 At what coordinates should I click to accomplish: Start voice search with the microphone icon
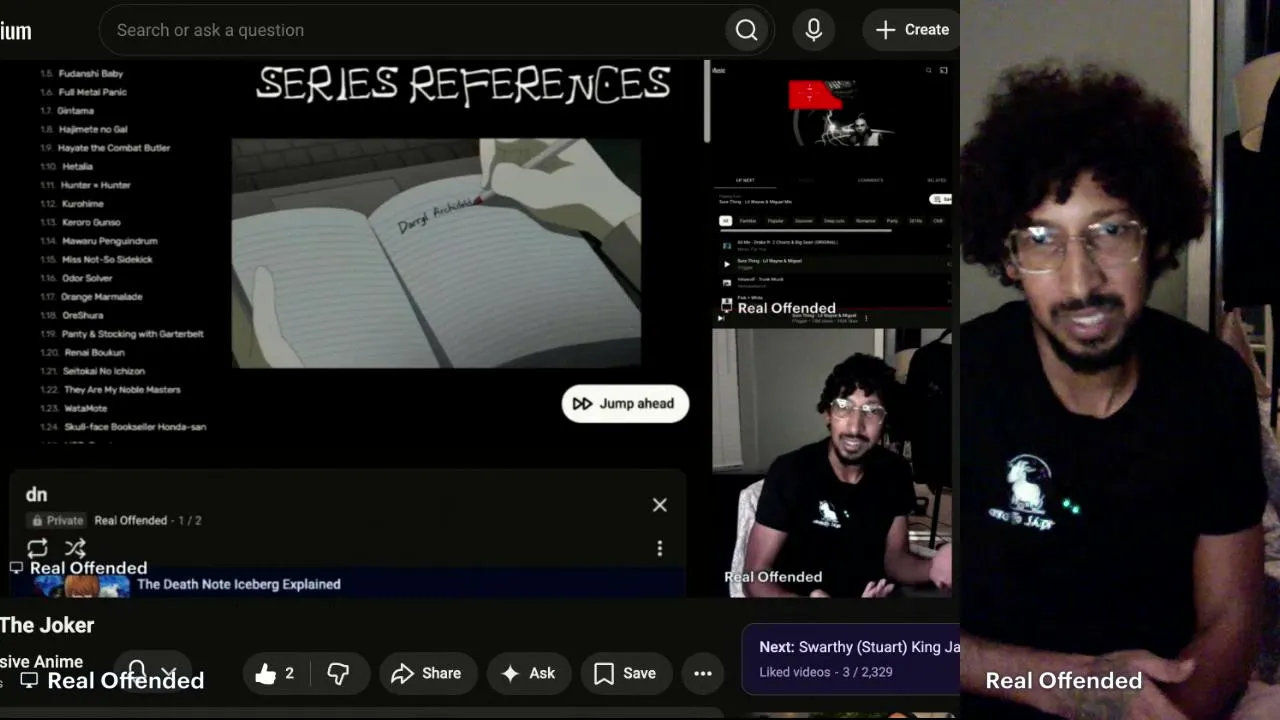pyautogui.click(x=814, y=30)
